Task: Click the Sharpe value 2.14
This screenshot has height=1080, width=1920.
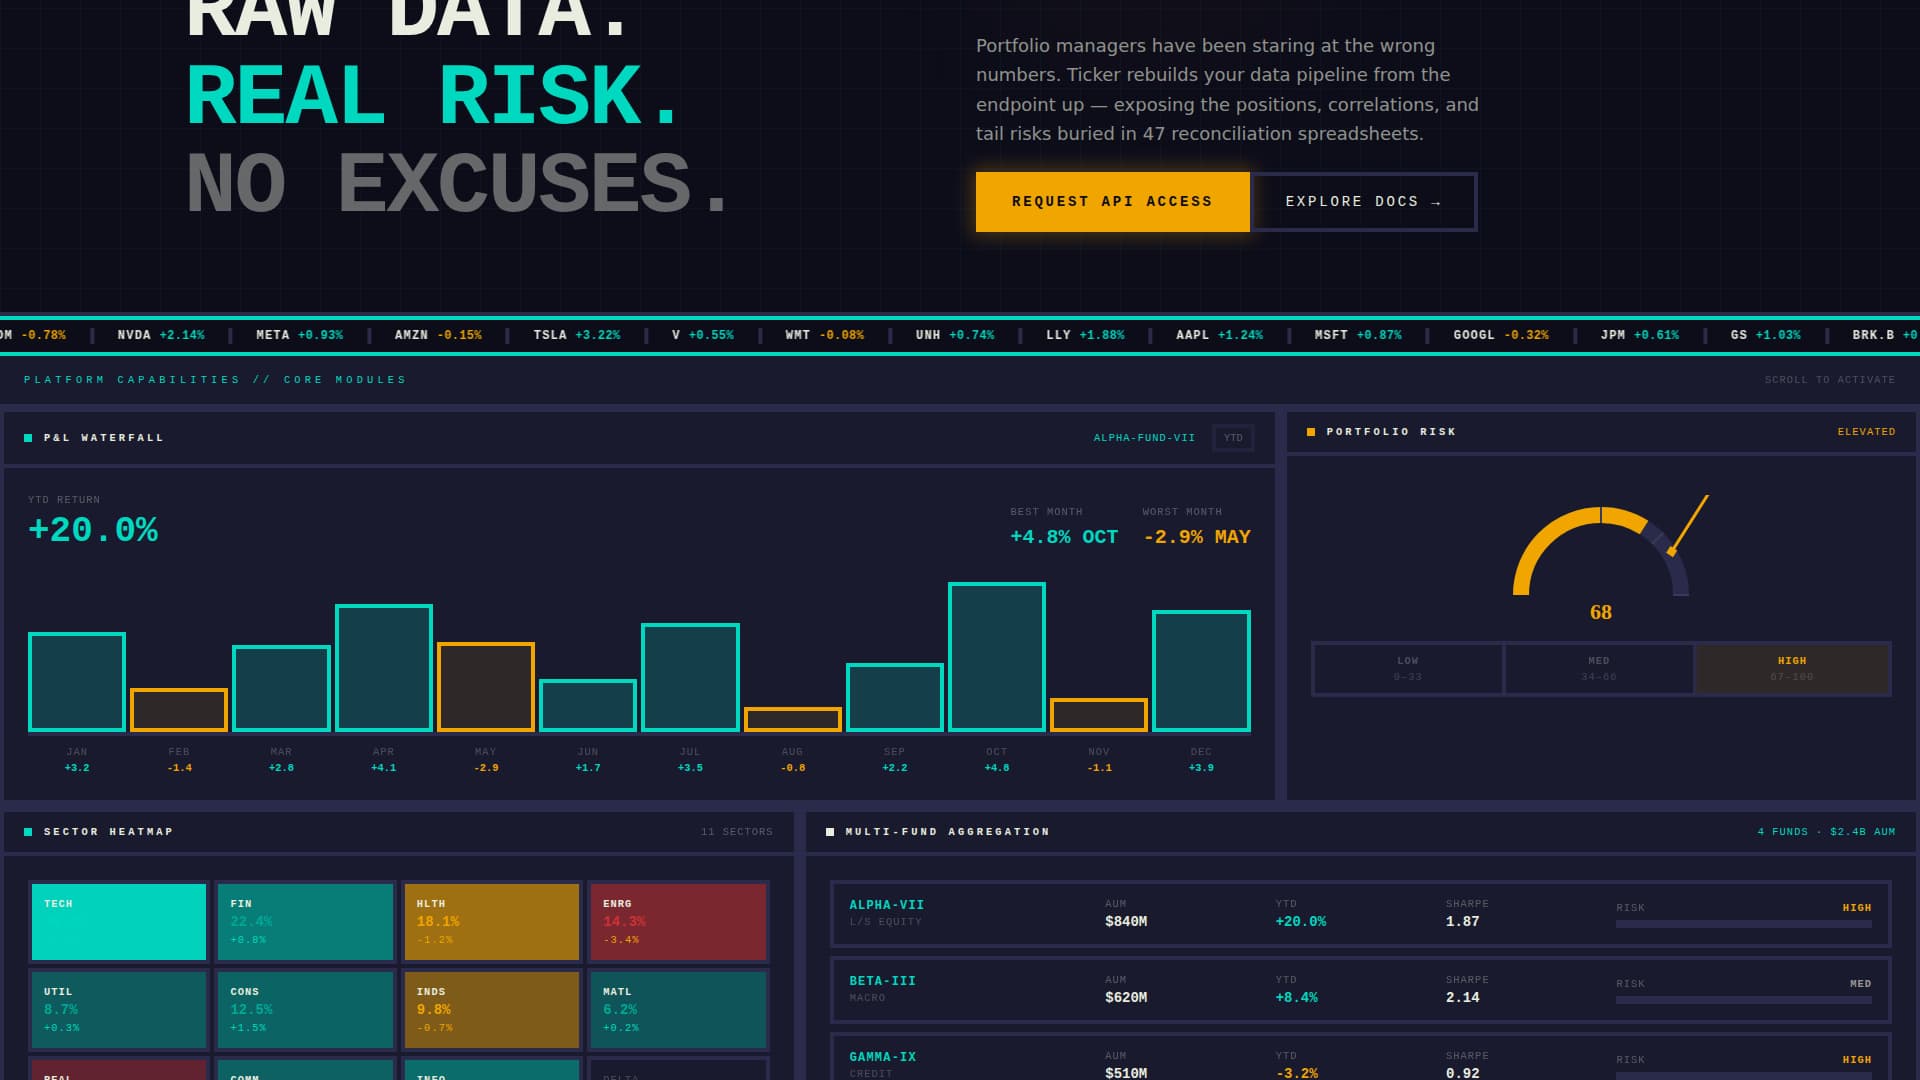Action: coord(1462,998)
